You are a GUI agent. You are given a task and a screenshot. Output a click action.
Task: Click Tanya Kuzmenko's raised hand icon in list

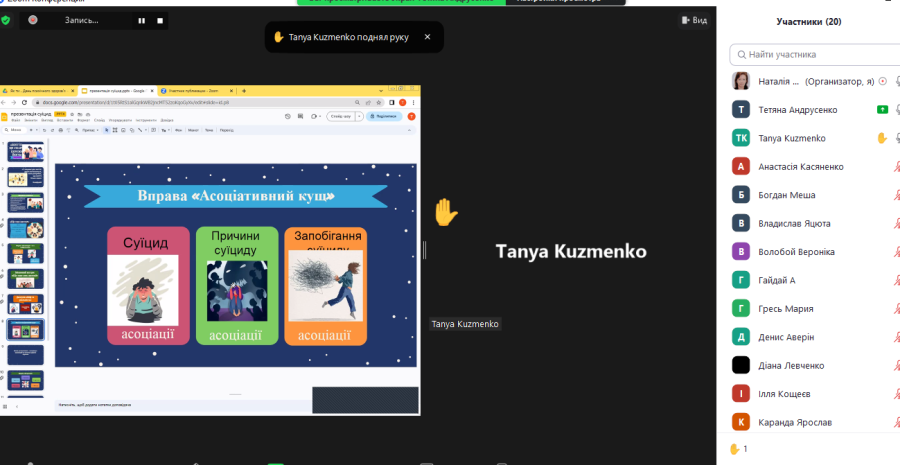(881, 138)
